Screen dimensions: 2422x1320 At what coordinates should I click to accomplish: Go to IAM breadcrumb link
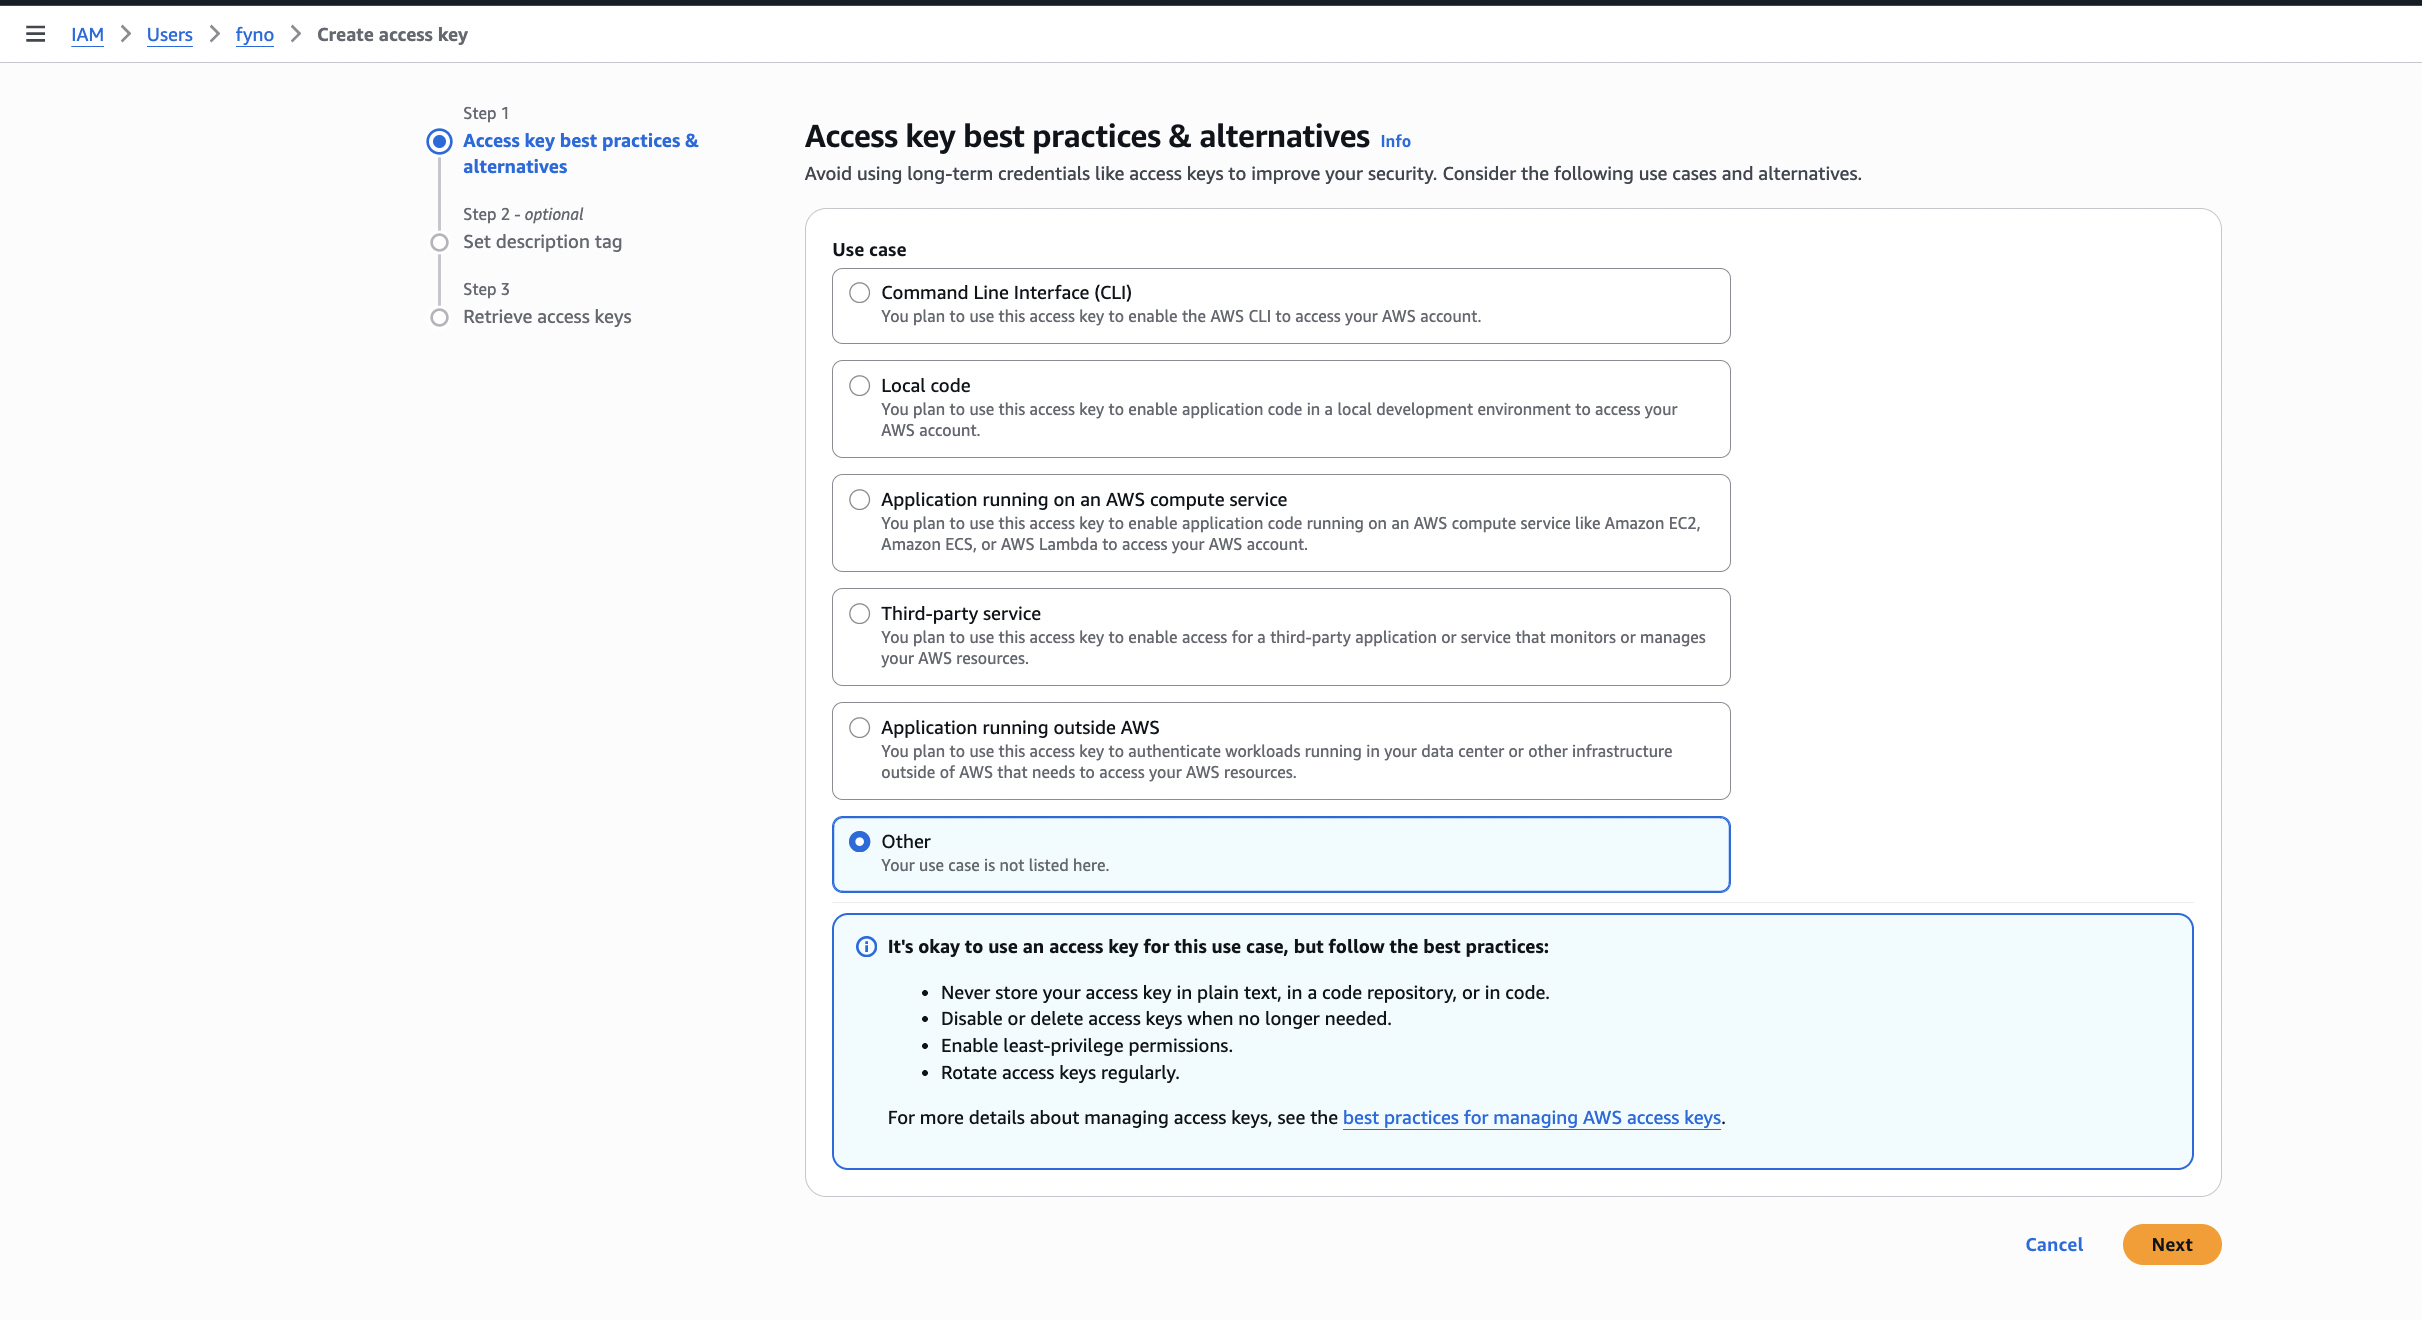point(87,35)
